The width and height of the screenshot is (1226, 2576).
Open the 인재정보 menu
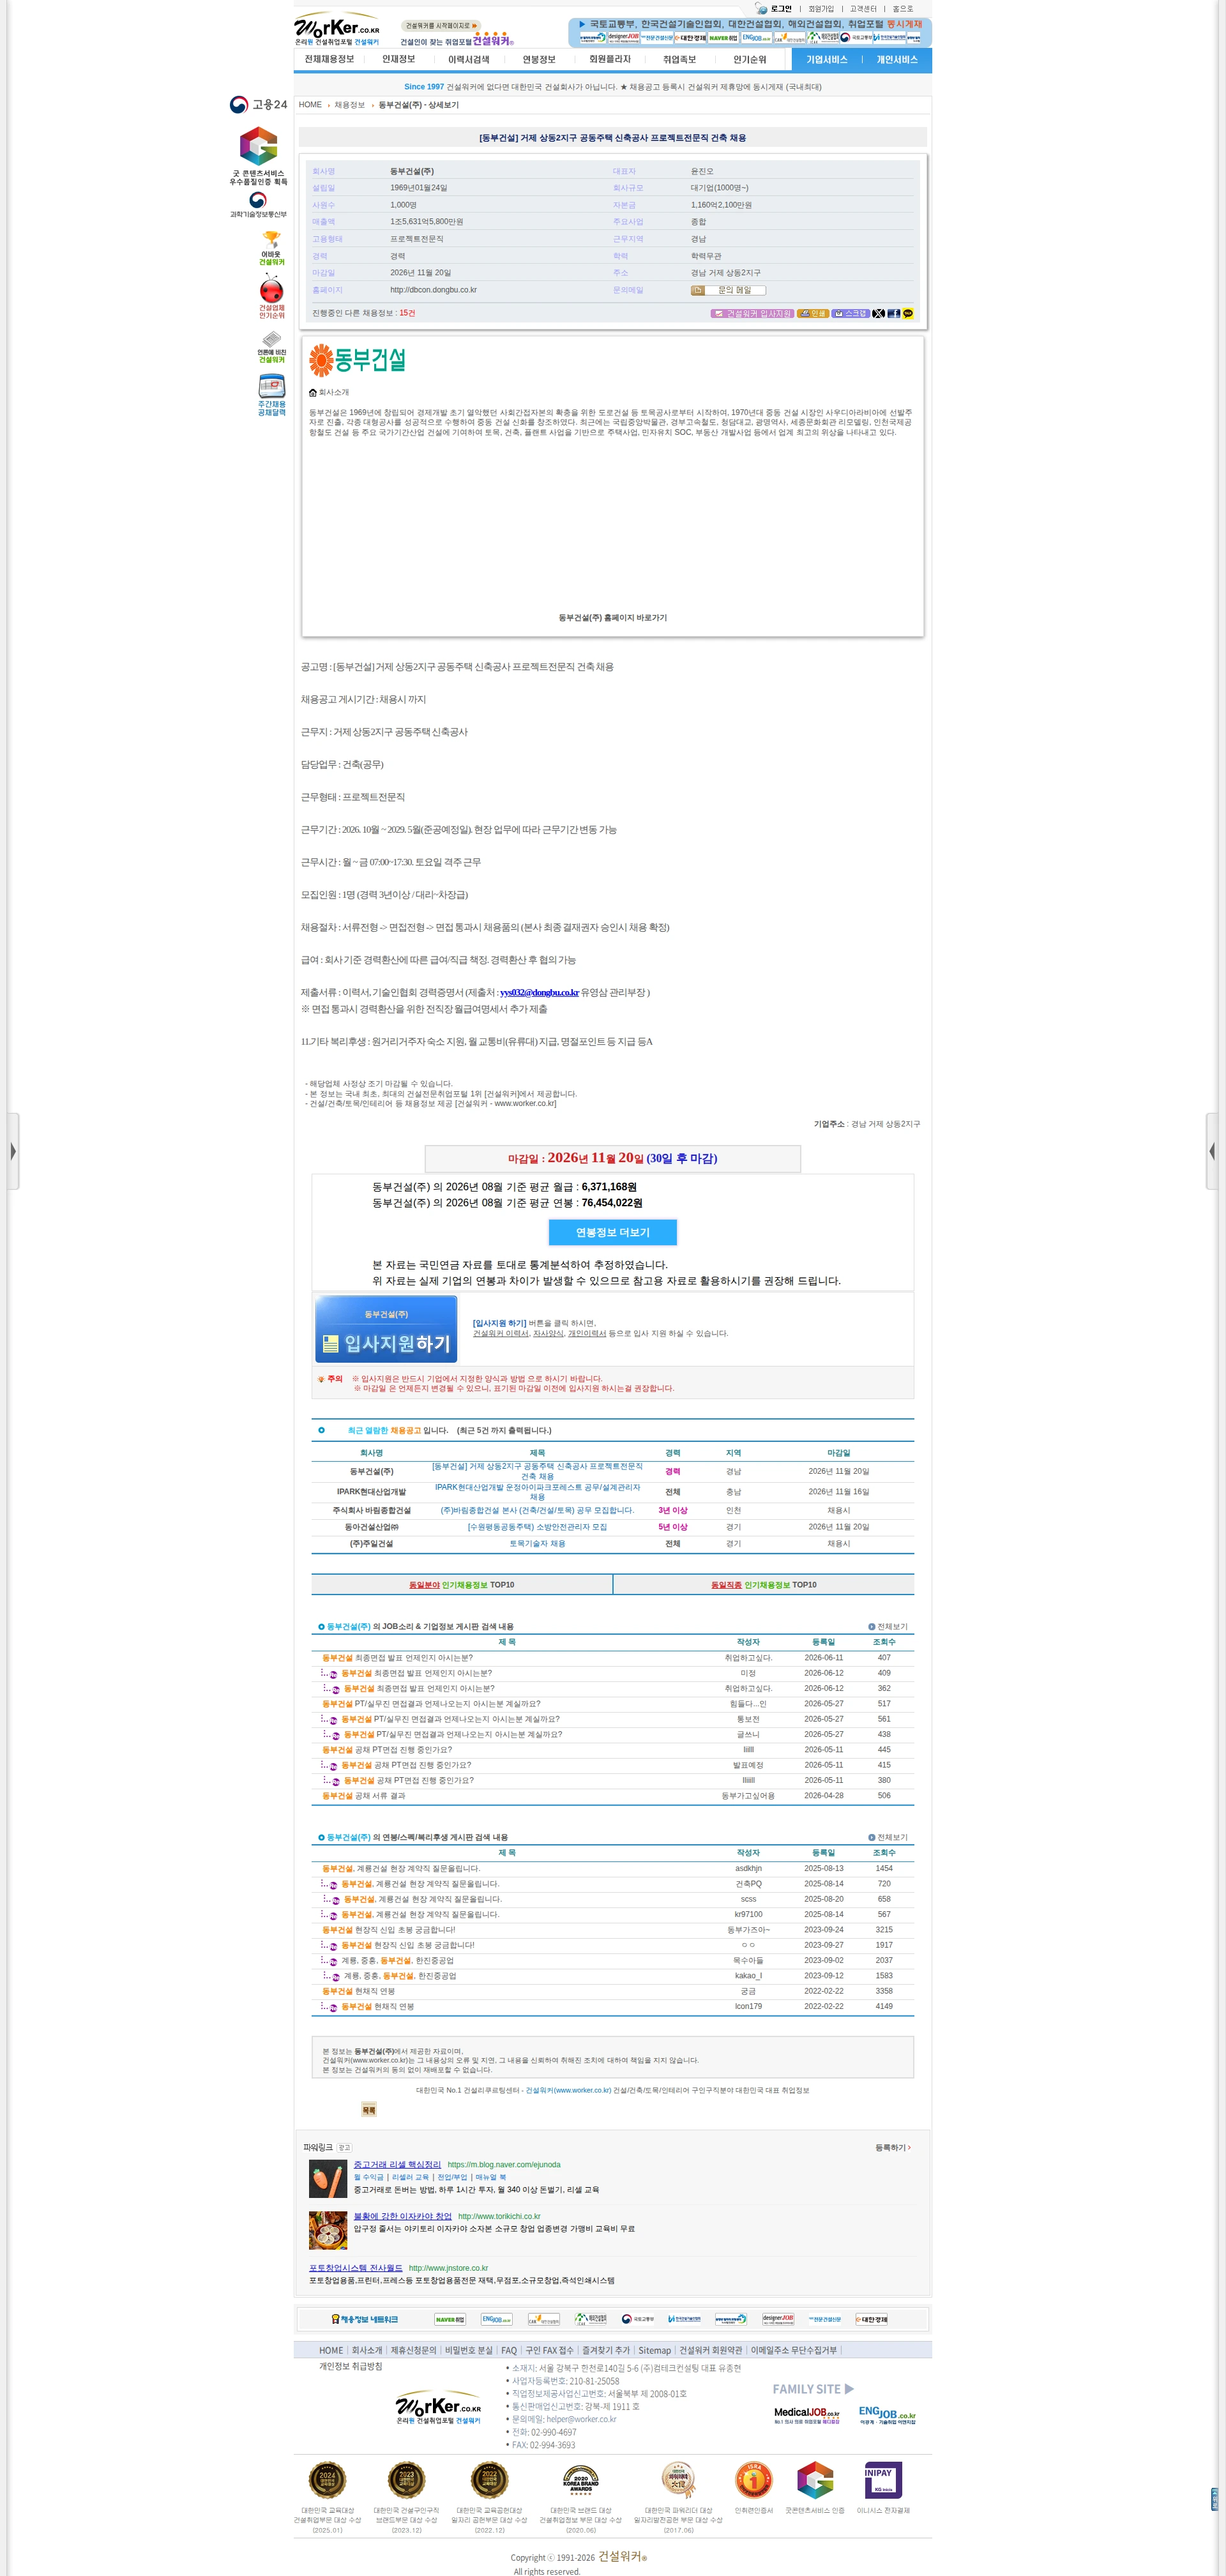[x=398, y=59]
